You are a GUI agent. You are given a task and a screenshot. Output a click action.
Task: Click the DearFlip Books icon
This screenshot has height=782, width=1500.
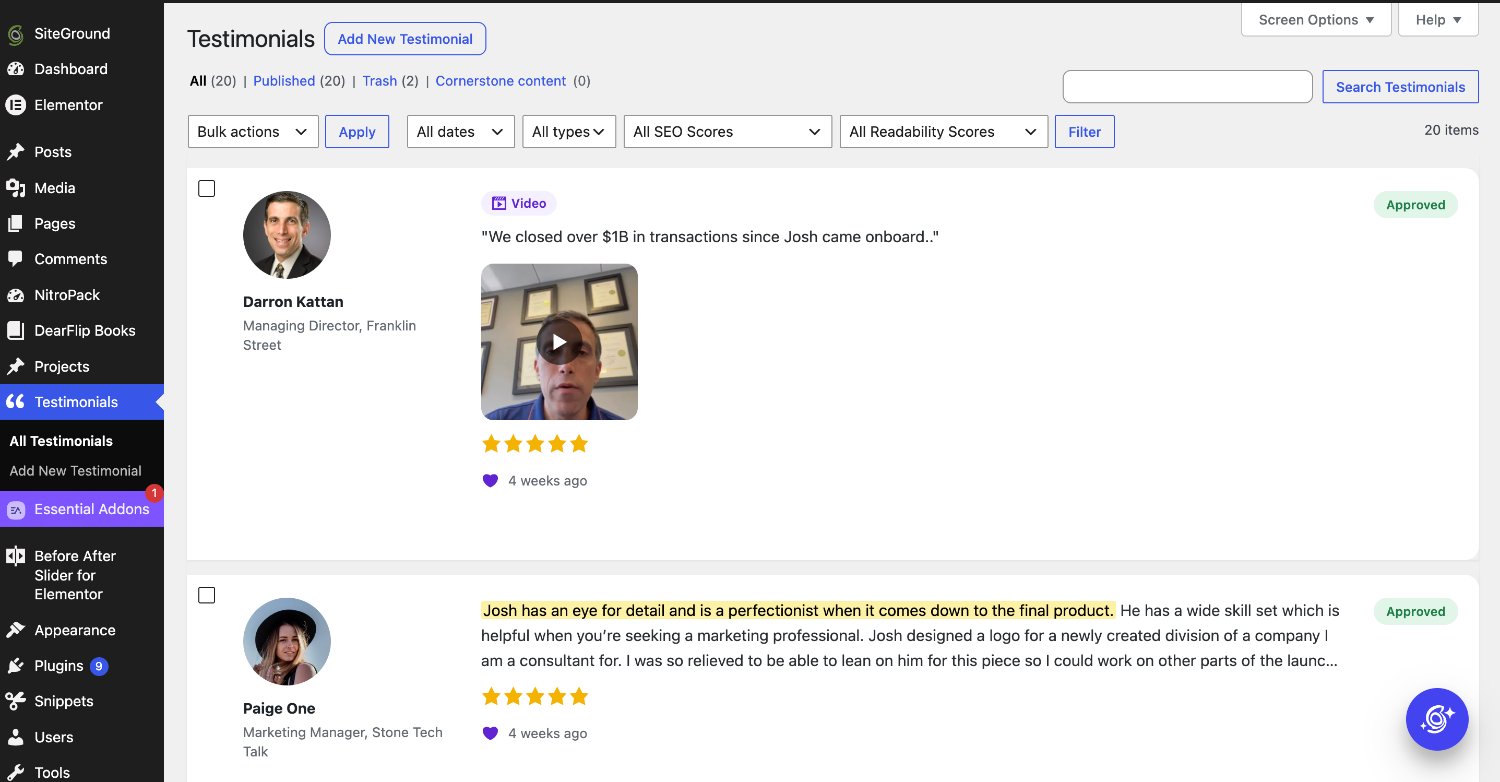pos(15,331)
